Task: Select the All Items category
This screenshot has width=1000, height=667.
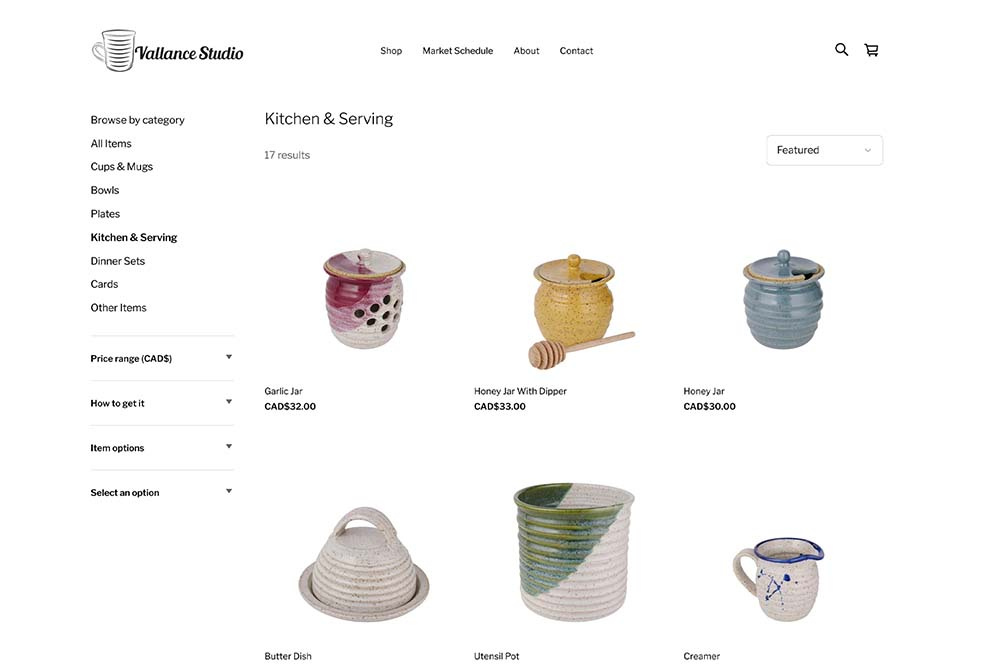Action: 111,143
